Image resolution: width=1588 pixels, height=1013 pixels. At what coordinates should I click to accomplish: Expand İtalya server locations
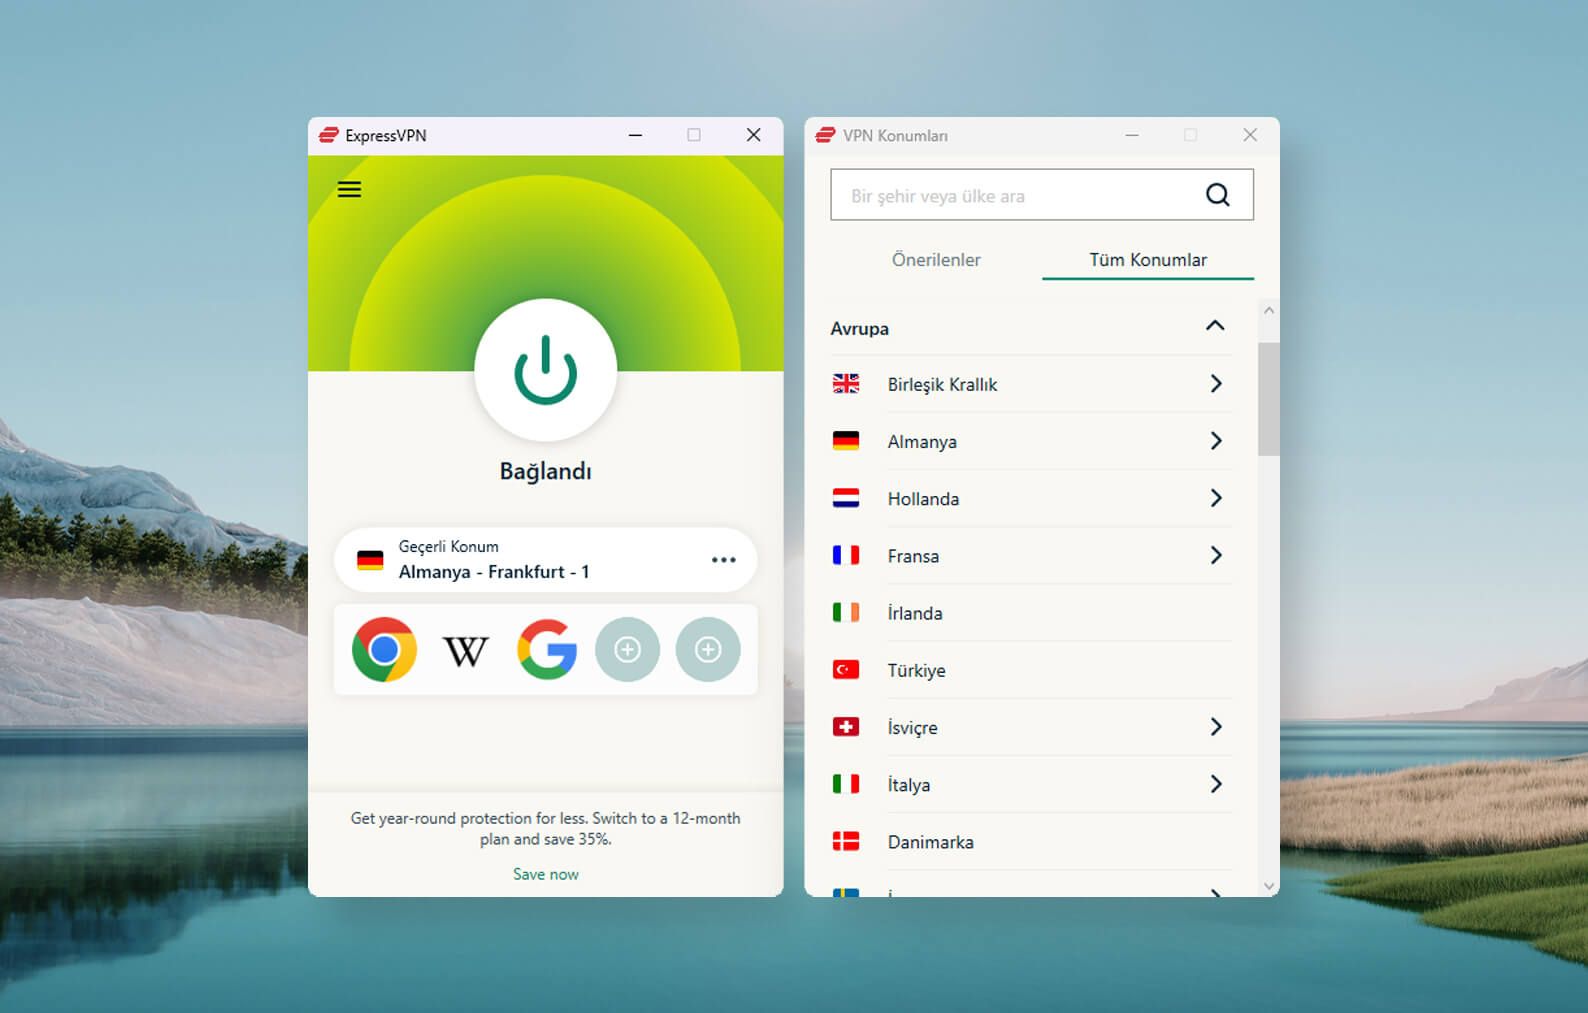(x=1216, y=784)
